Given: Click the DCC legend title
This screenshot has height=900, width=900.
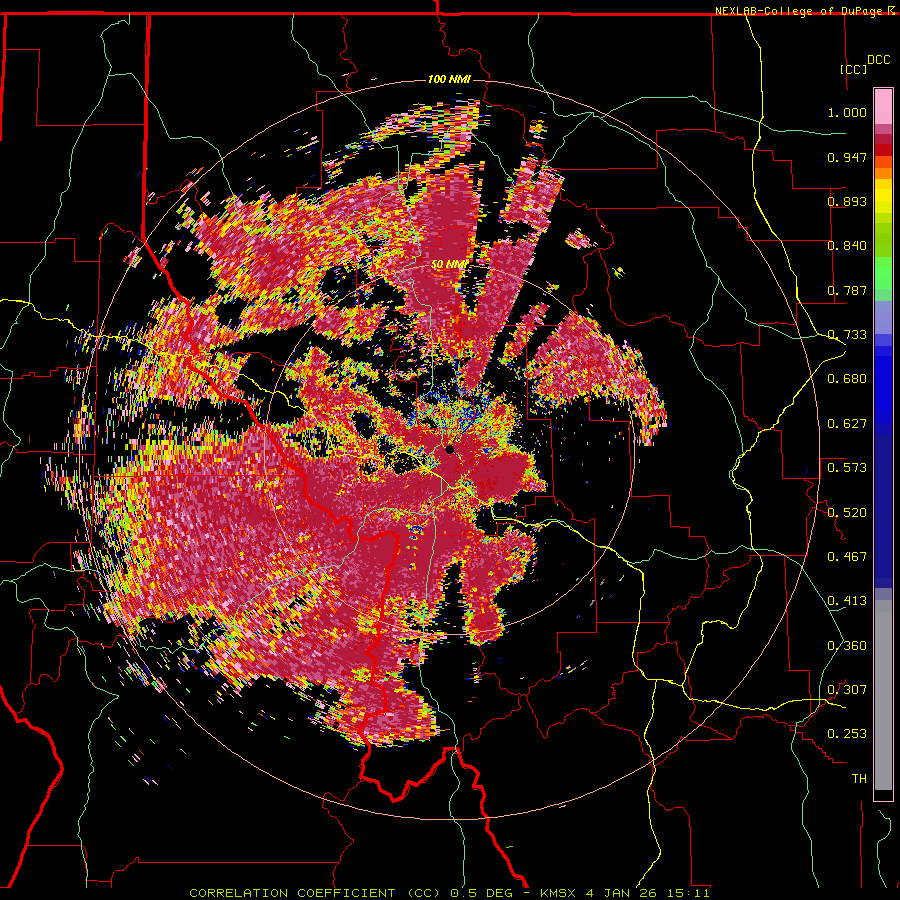Looking at the screenshot, I should 878,60.
